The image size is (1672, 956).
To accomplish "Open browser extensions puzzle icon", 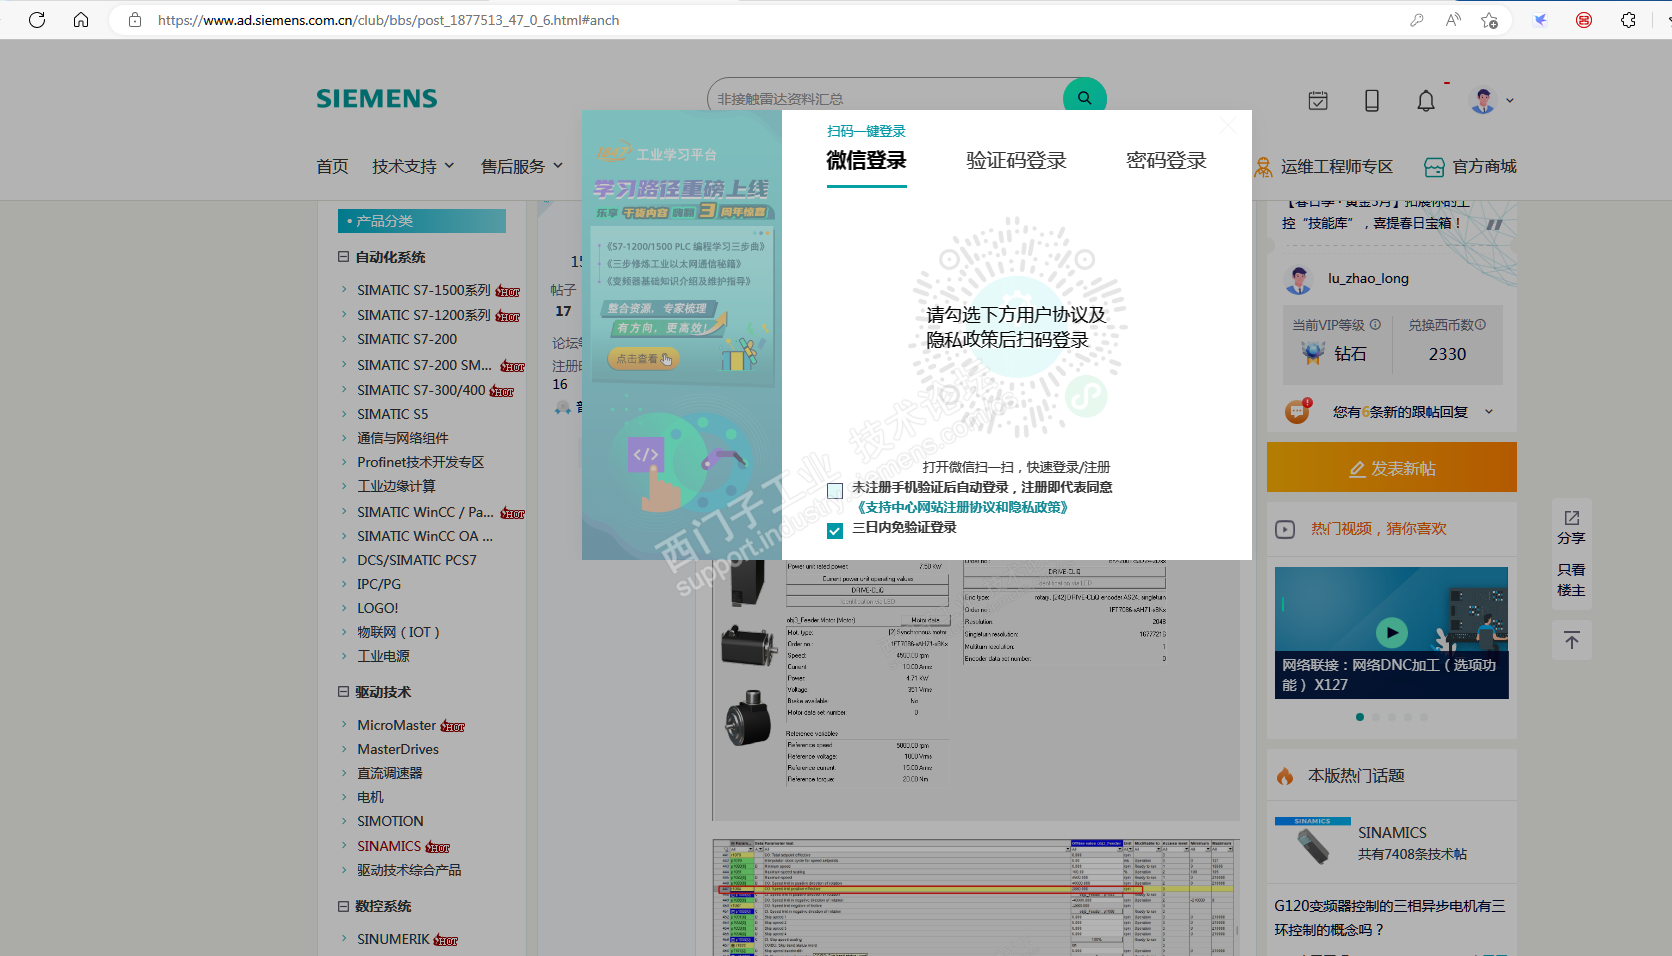I will point(1628,20).
